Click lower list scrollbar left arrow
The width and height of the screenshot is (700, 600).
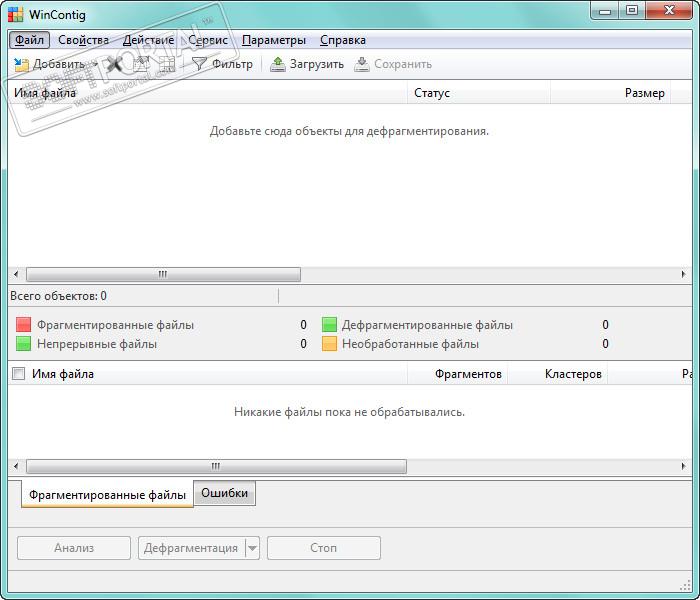coord(17,467)
